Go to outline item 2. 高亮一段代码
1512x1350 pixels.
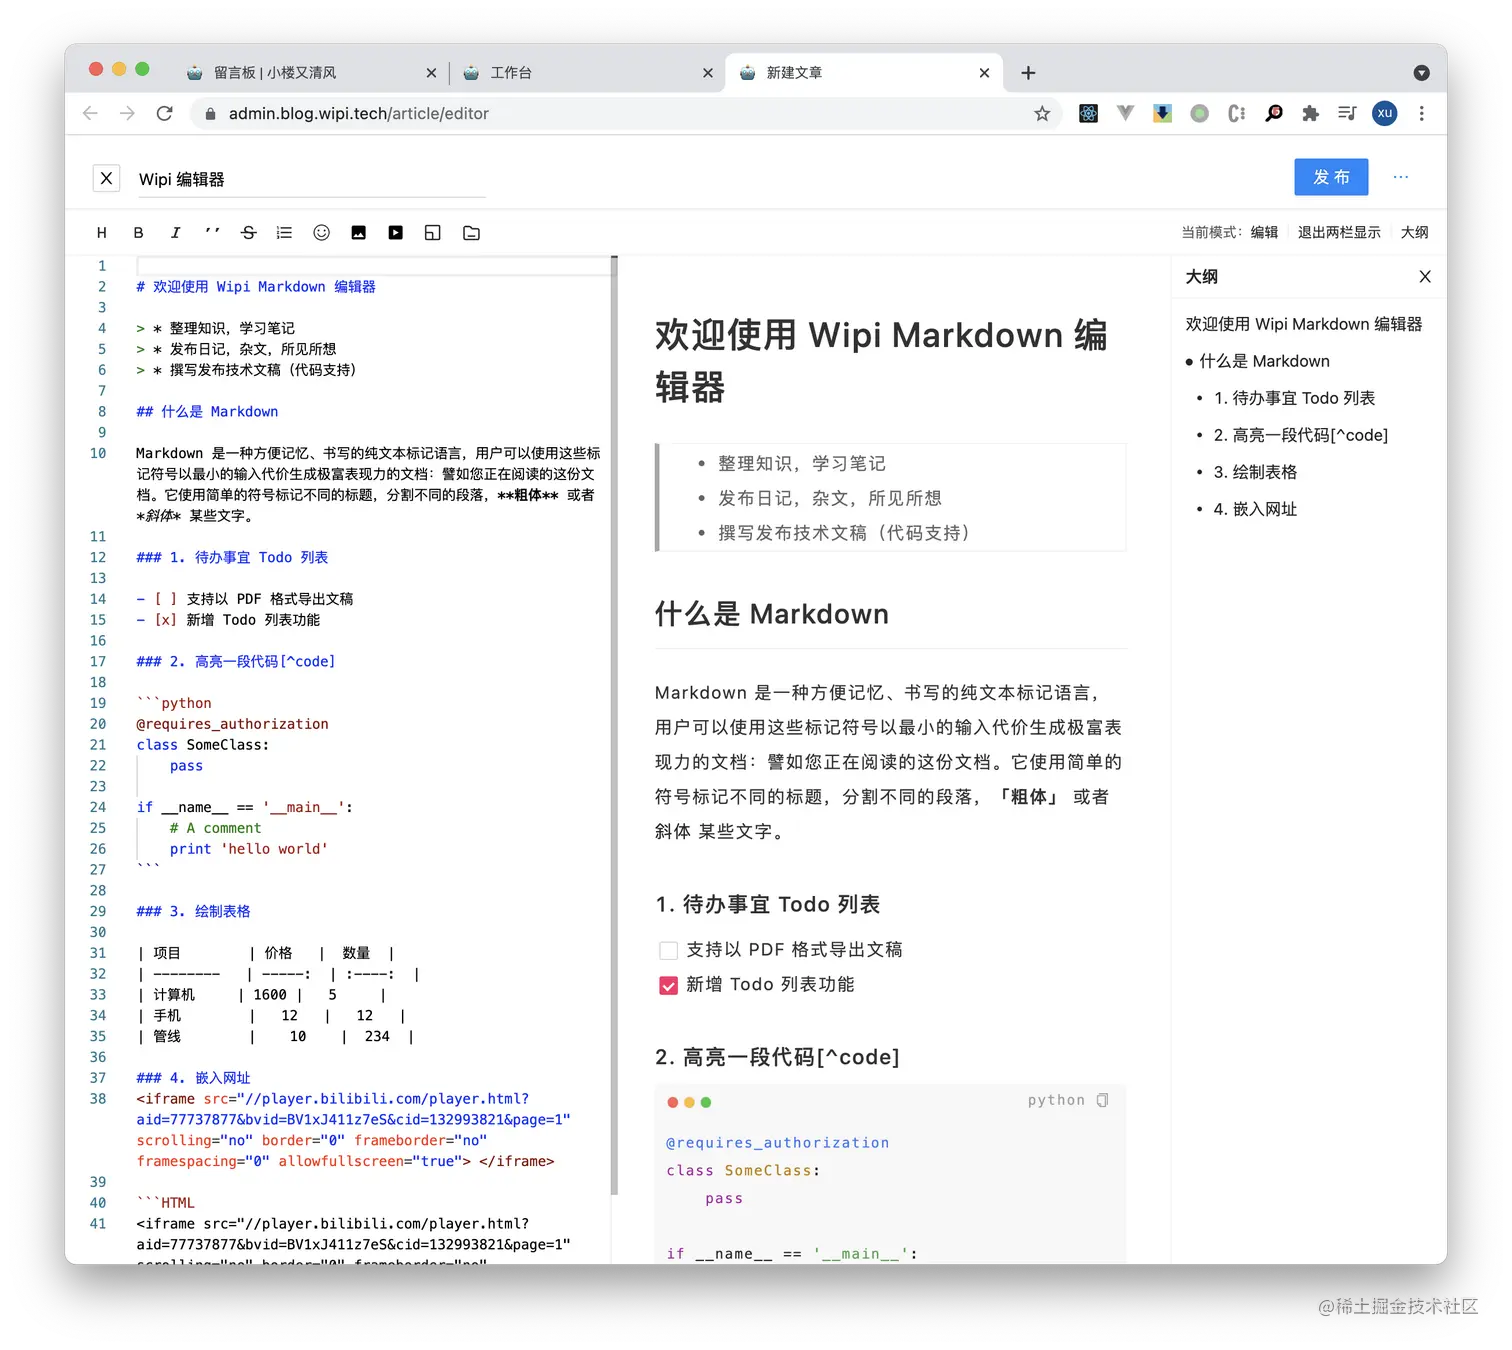click(x=1300, y=435)
